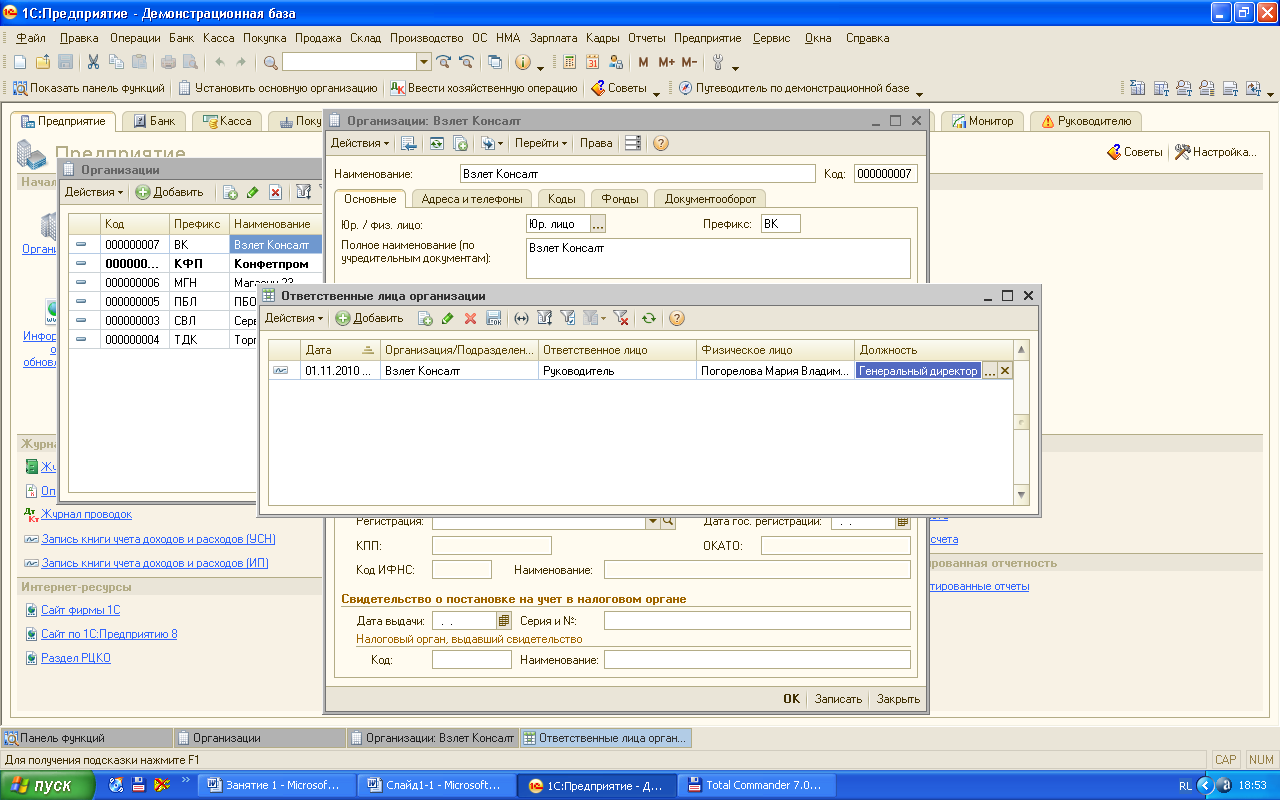Viewport: 1280px width, 800px height.
Task: Open Действия dropdown in Ответственные лица window
Action: point(294,318)
